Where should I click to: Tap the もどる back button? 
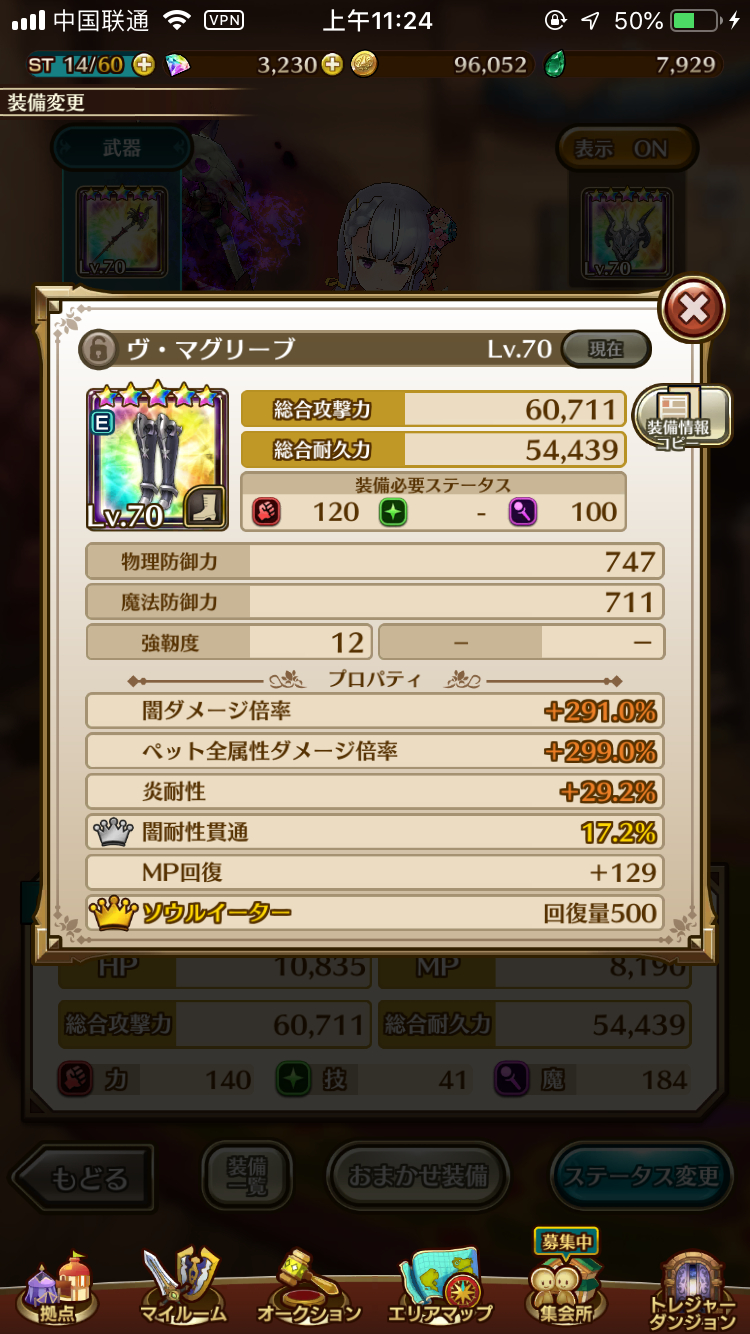pyautogui.click(x=84, y=1177)
